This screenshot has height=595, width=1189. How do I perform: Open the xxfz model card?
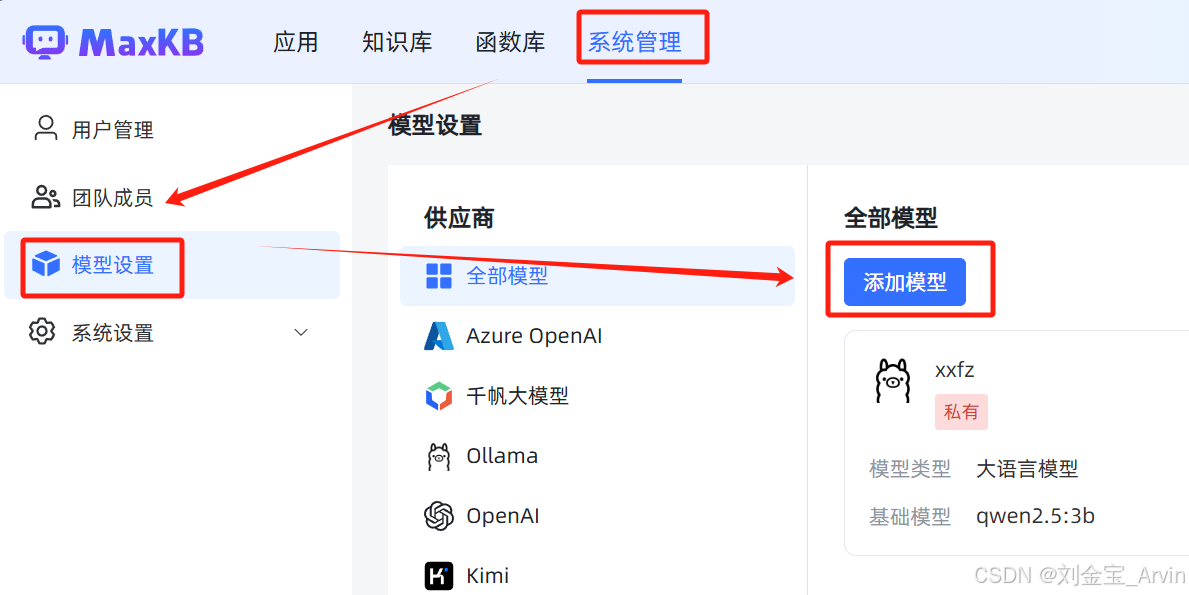1016,443
